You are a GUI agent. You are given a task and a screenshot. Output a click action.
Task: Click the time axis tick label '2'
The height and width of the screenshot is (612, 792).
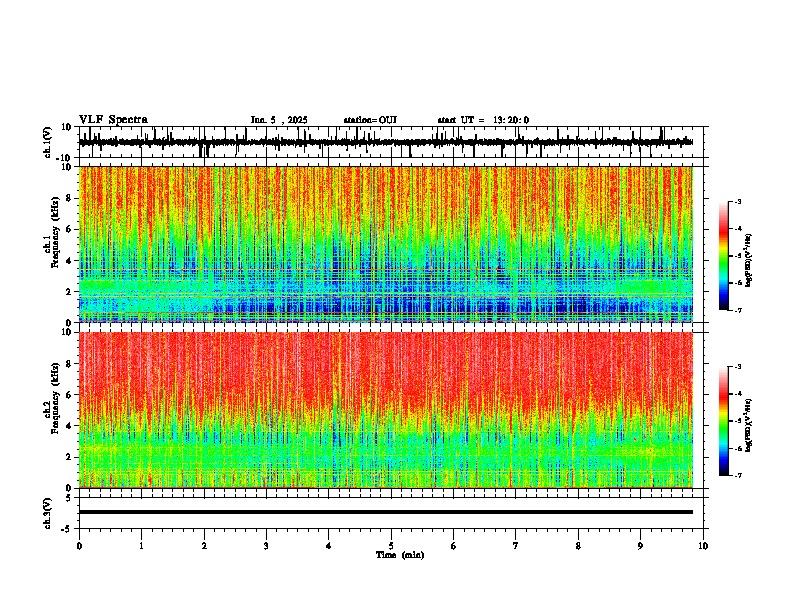point(204,546)
